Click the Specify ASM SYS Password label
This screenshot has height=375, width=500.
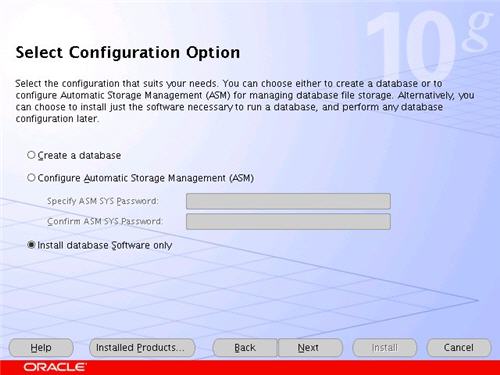pos(103,201)
